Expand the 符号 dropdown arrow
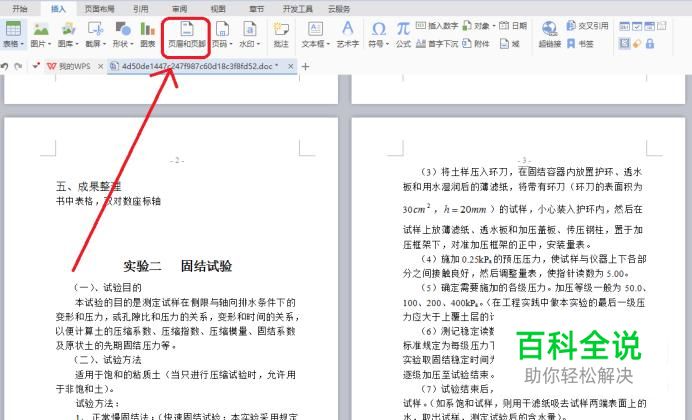This screenshot has height=420, width=692. [387, 44]
